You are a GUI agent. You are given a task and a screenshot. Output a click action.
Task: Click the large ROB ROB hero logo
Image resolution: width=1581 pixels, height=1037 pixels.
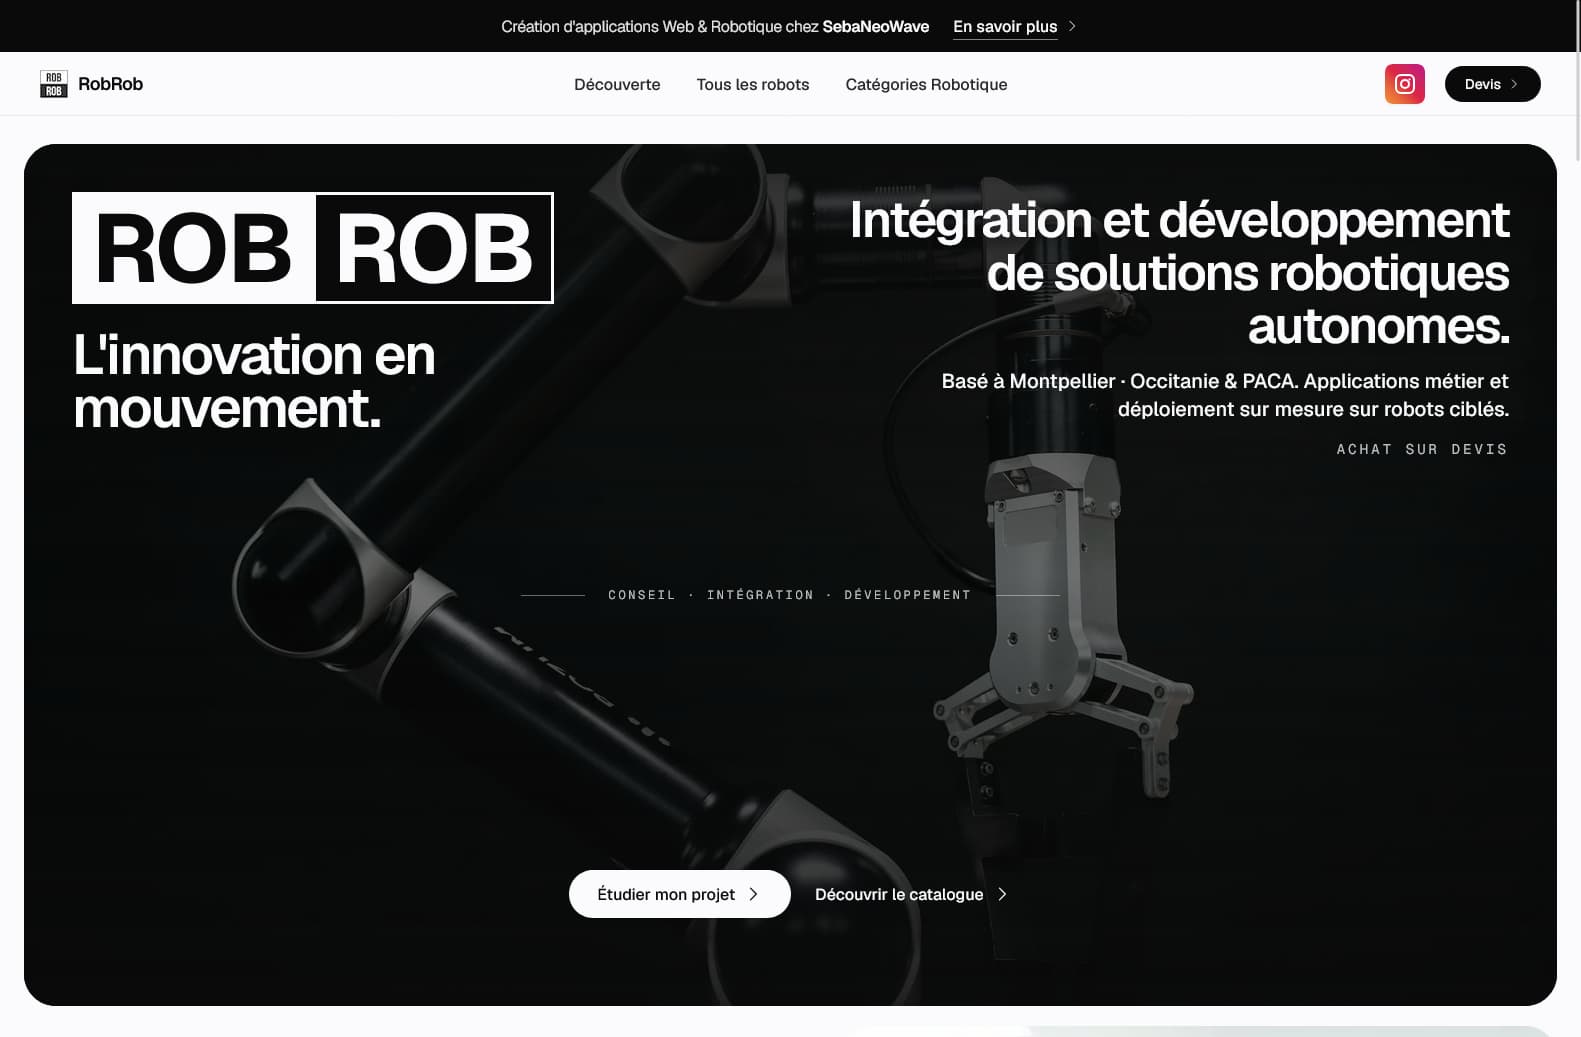coord(313,248)
